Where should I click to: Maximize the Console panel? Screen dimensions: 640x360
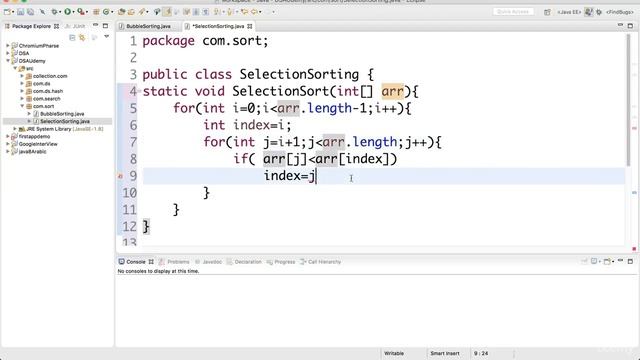pyautogui.click(x=630, y=261)
